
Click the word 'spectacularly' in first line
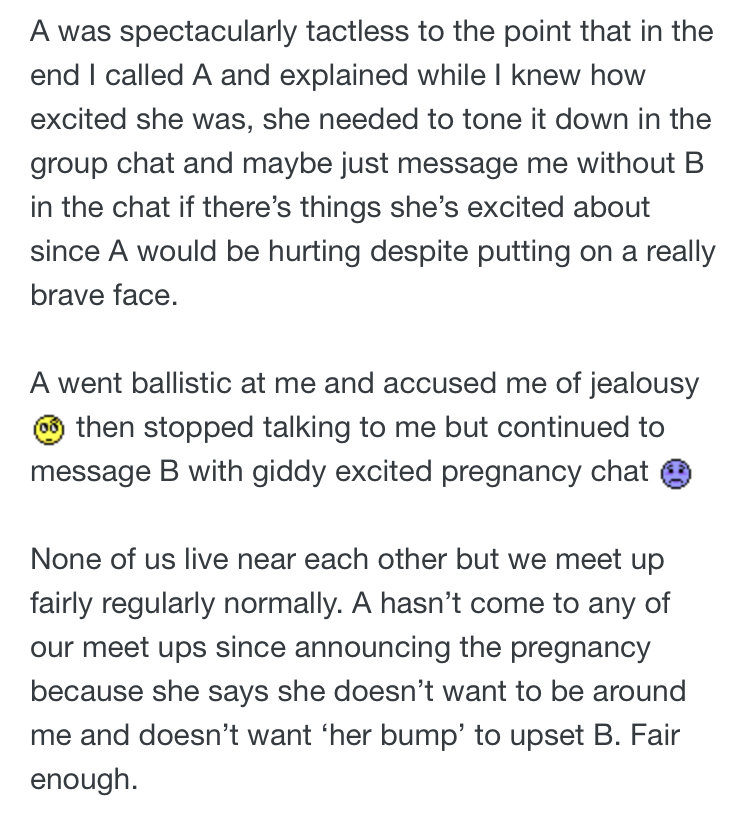tap(209, 32)
